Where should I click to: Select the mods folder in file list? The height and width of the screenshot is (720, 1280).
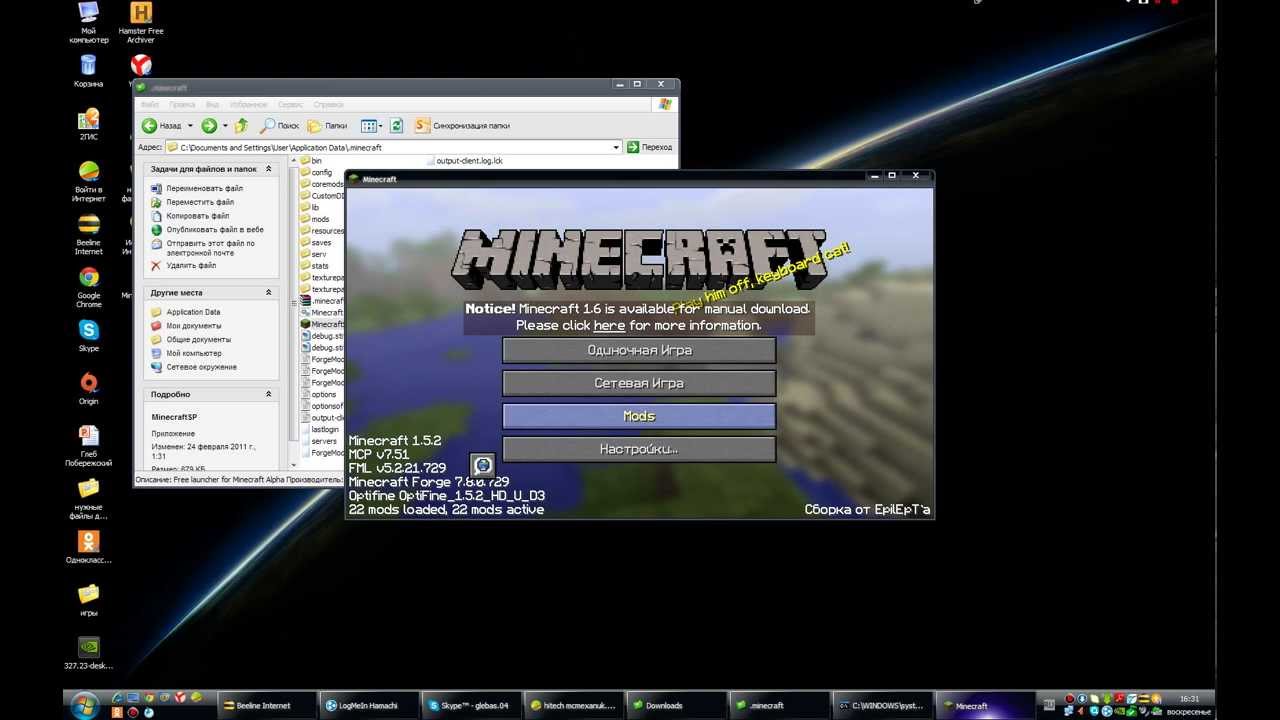(x=316, y=219)
